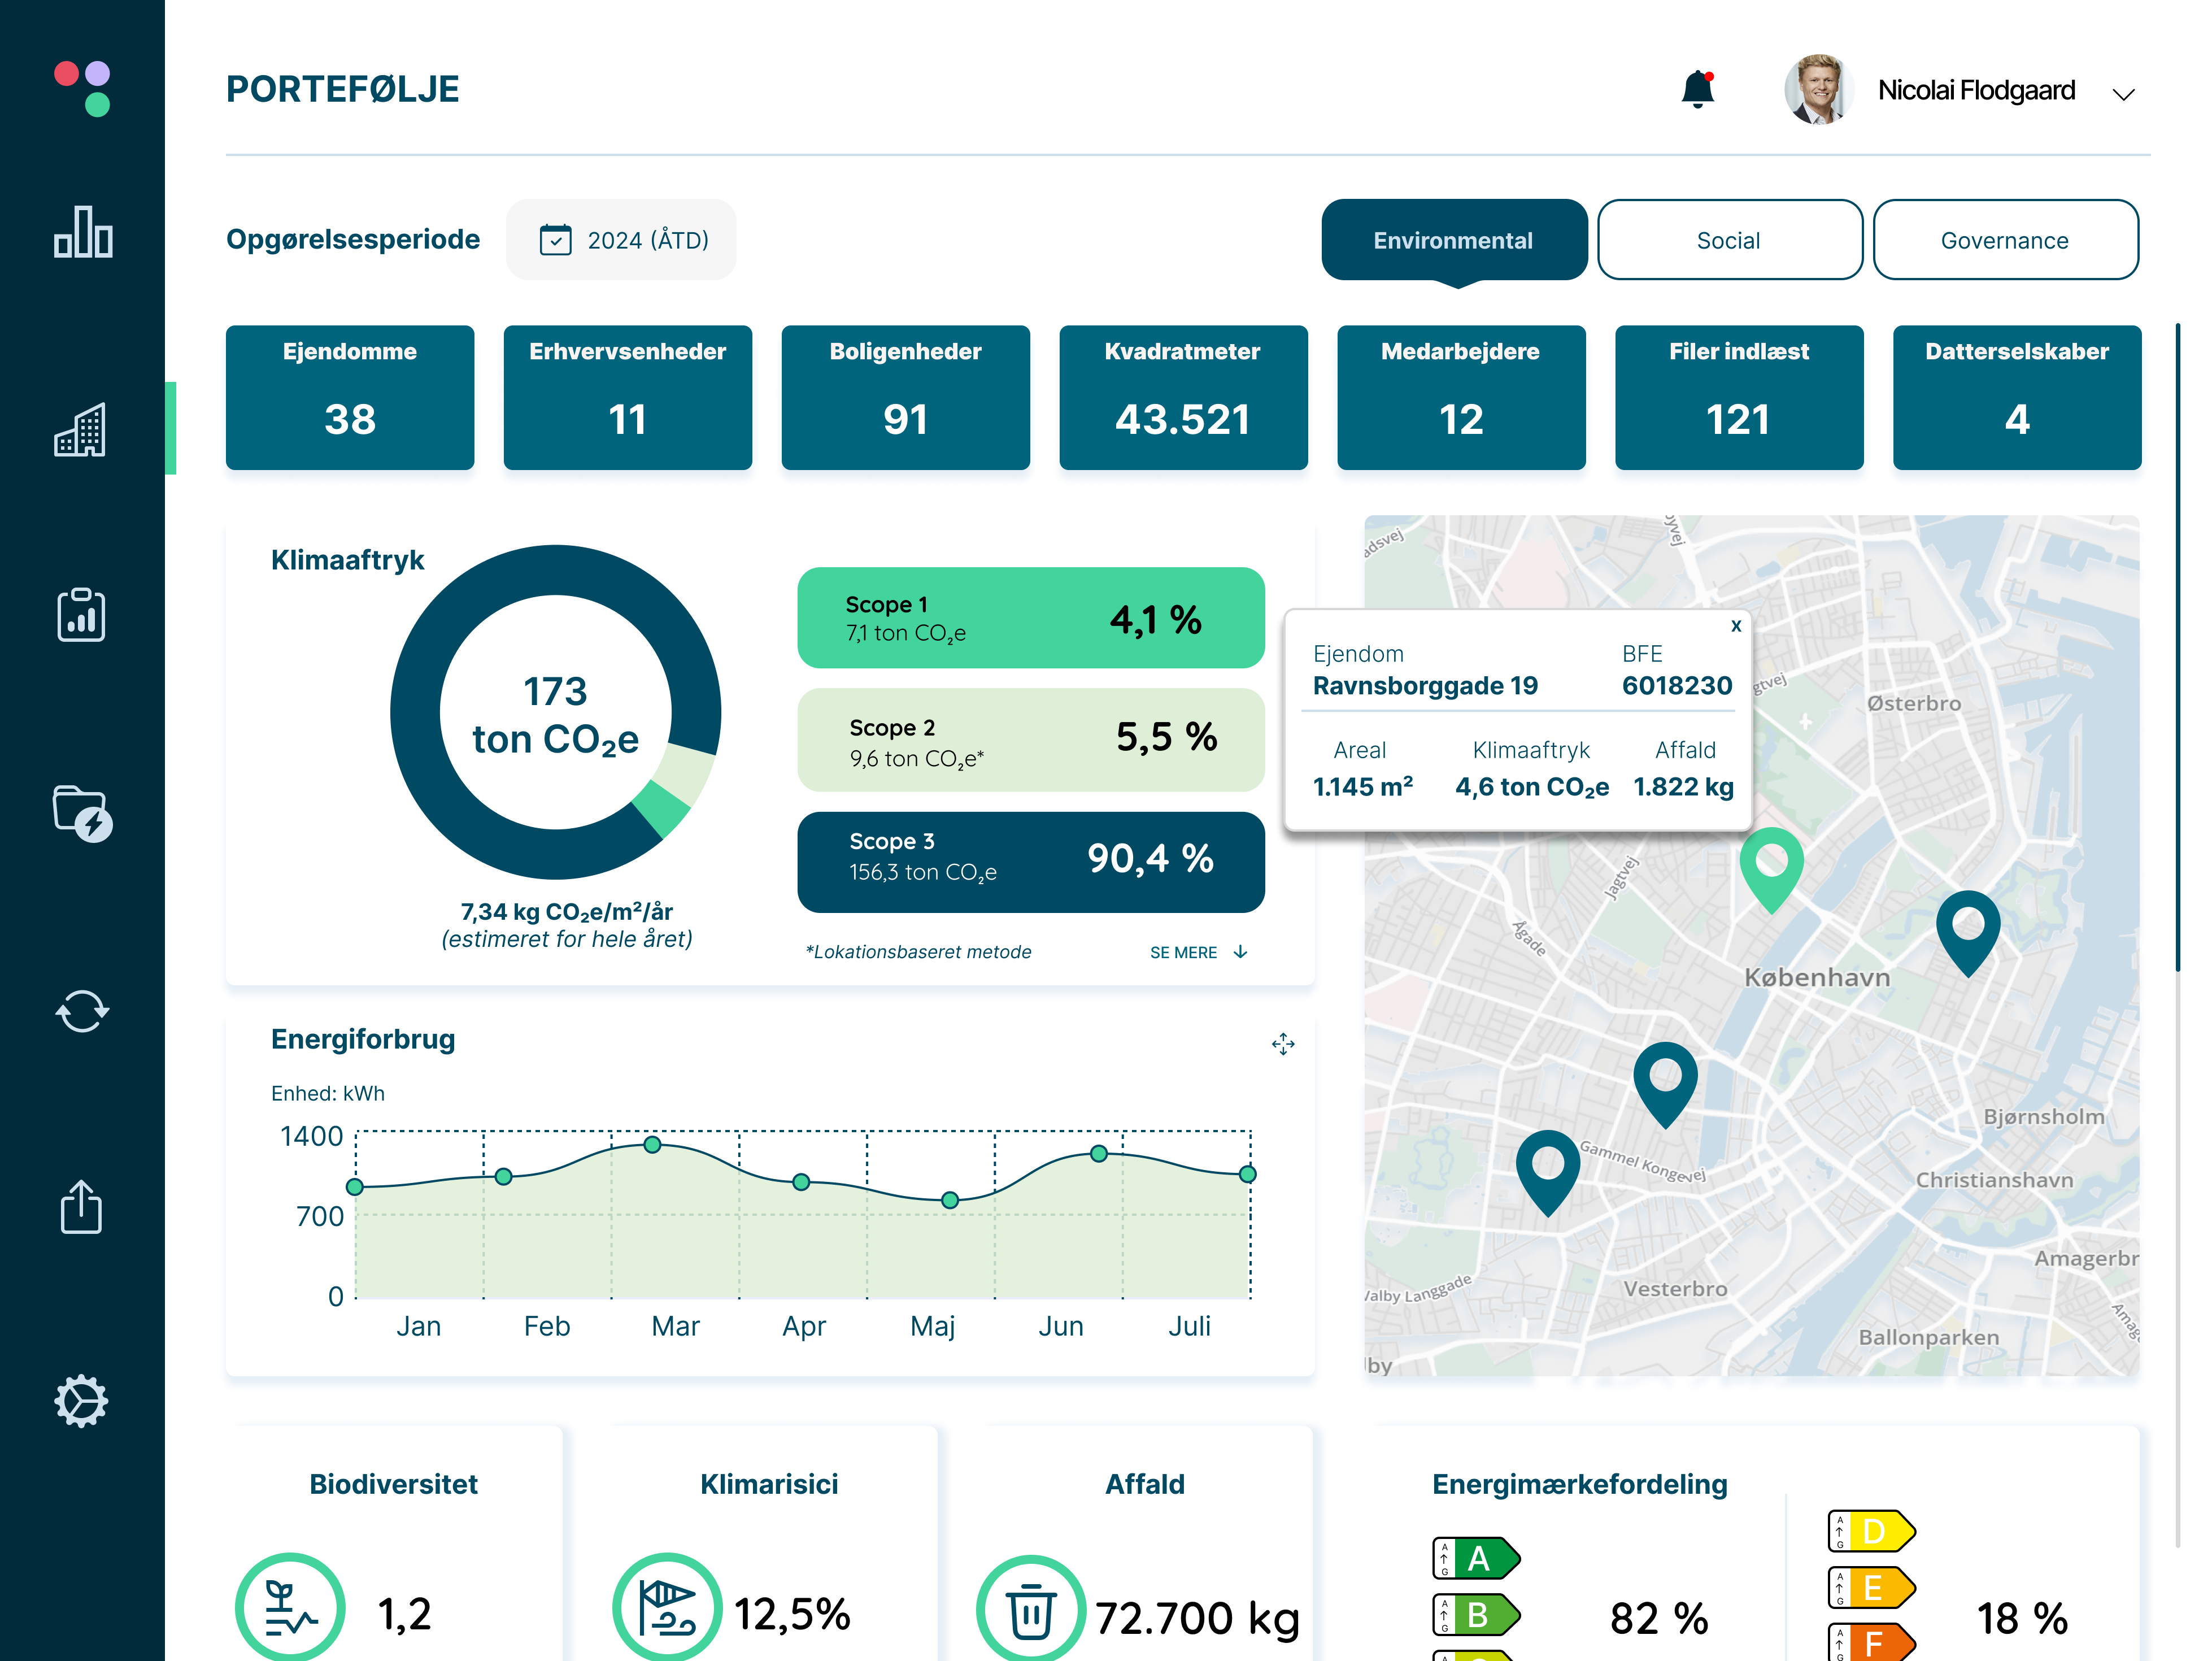
Task: Click the Juli data point on energy chart
Action: coord(1248,1174)
